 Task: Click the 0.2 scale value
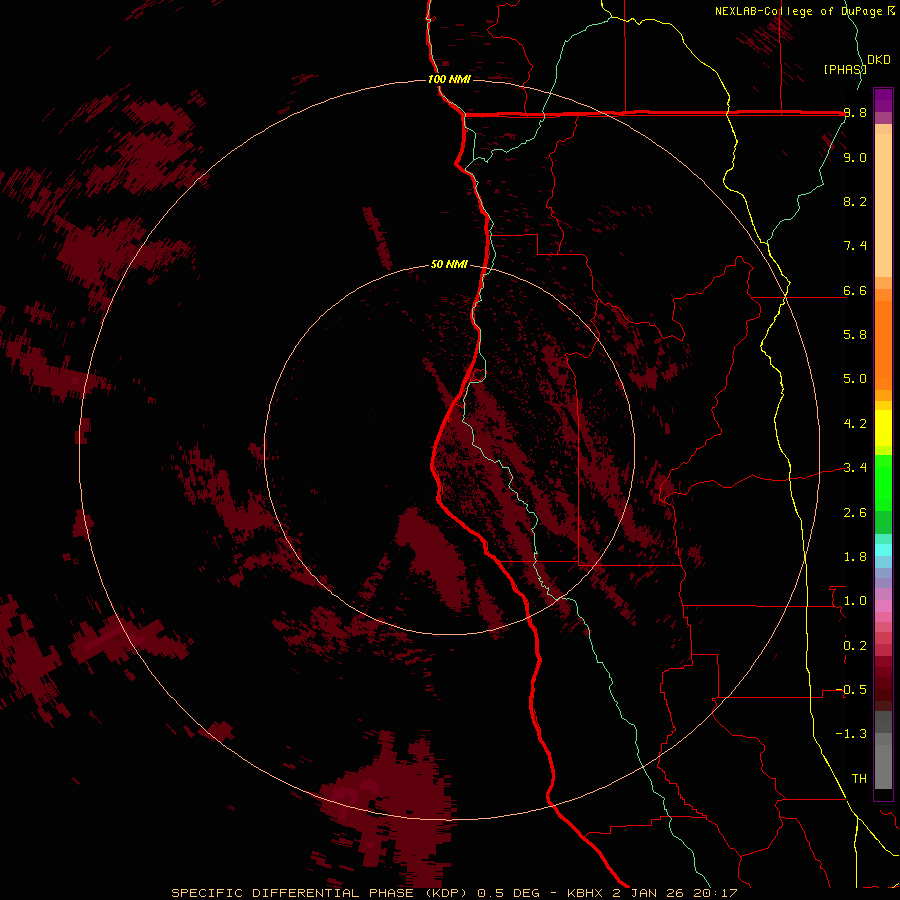[855, 646]
